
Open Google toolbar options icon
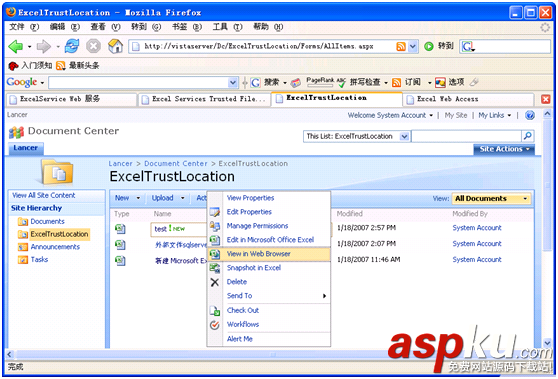tap(440, 83)
